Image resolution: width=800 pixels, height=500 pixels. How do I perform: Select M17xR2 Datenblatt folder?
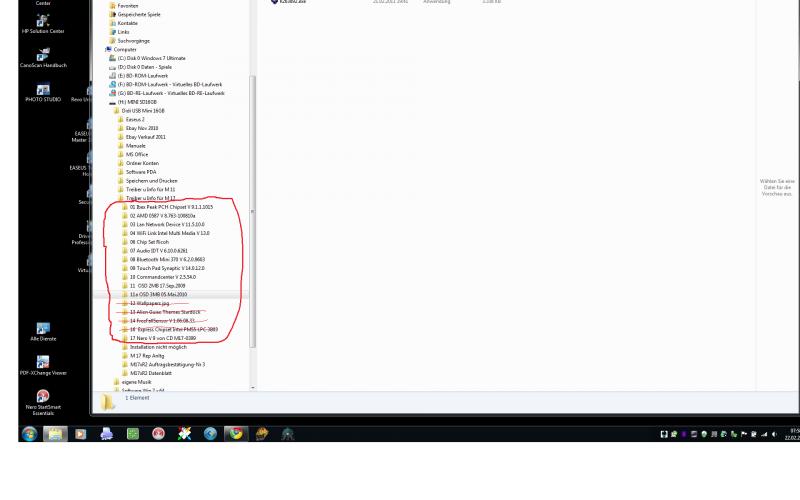[147, 373]
